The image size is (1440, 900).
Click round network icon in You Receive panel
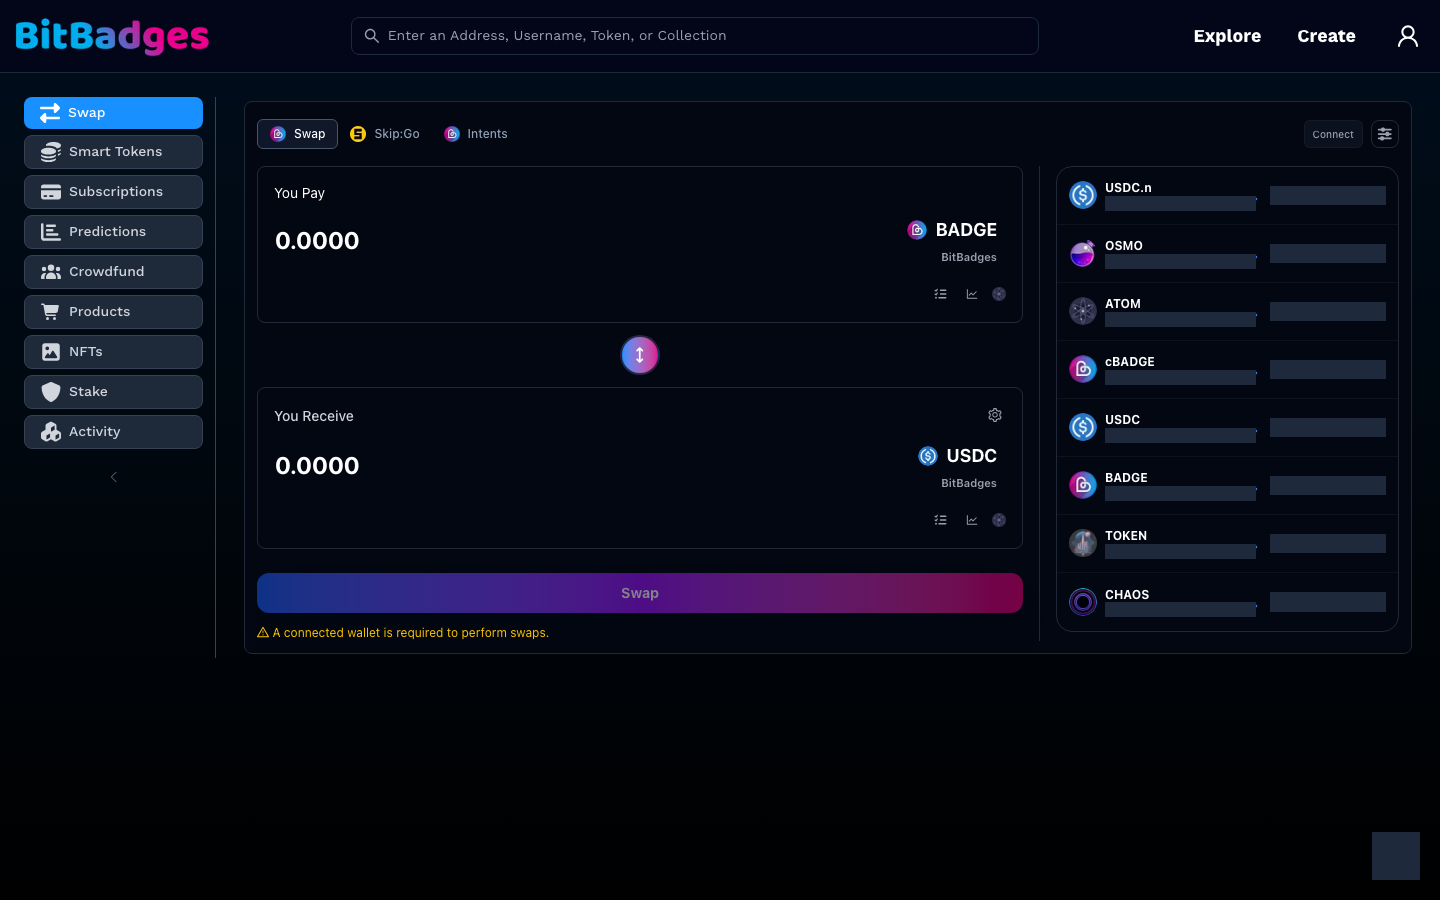point(999,520)
